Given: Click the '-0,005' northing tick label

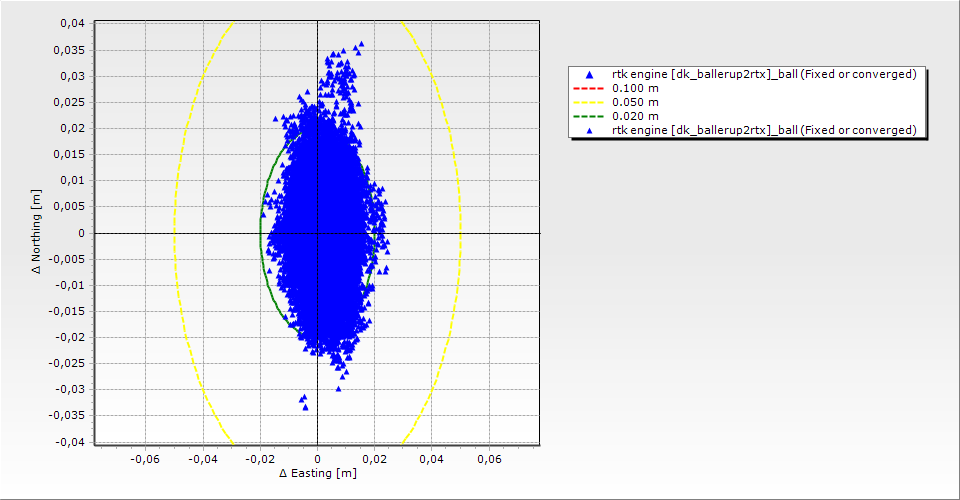Looking at the screenshot, I should (67, 259).
